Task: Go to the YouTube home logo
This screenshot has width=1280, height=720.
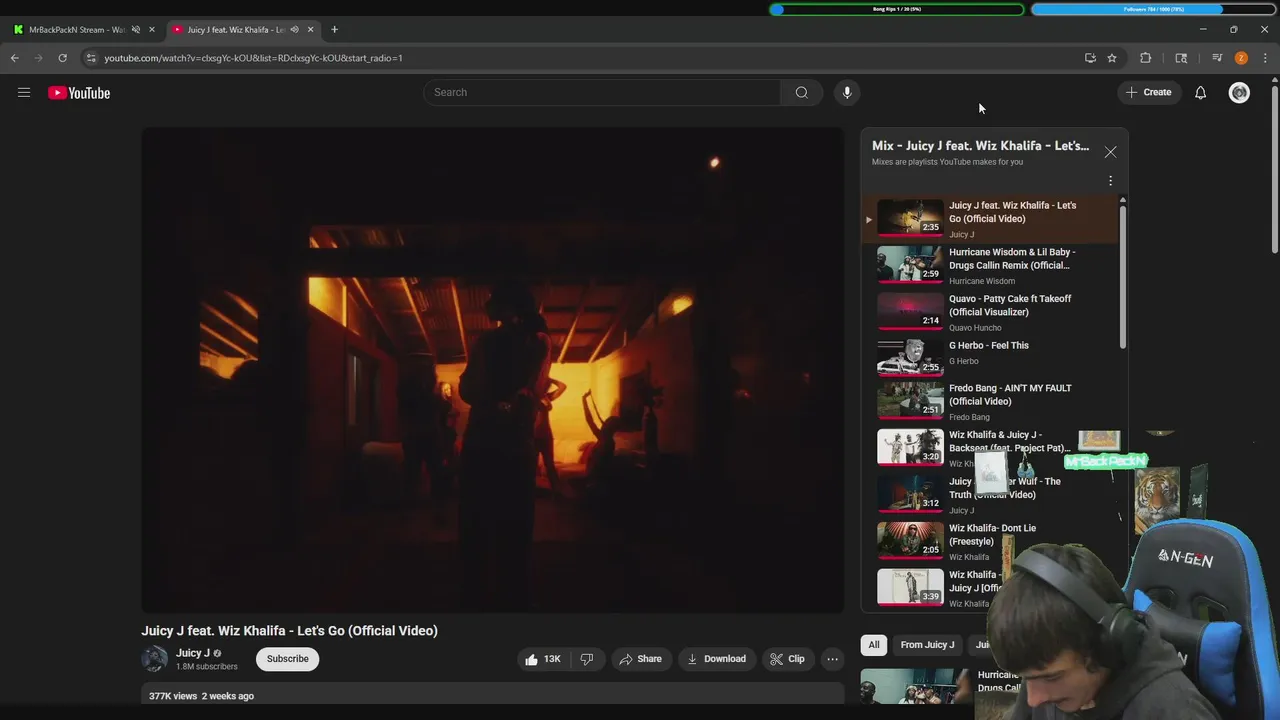Action: (x=79, y=93)
